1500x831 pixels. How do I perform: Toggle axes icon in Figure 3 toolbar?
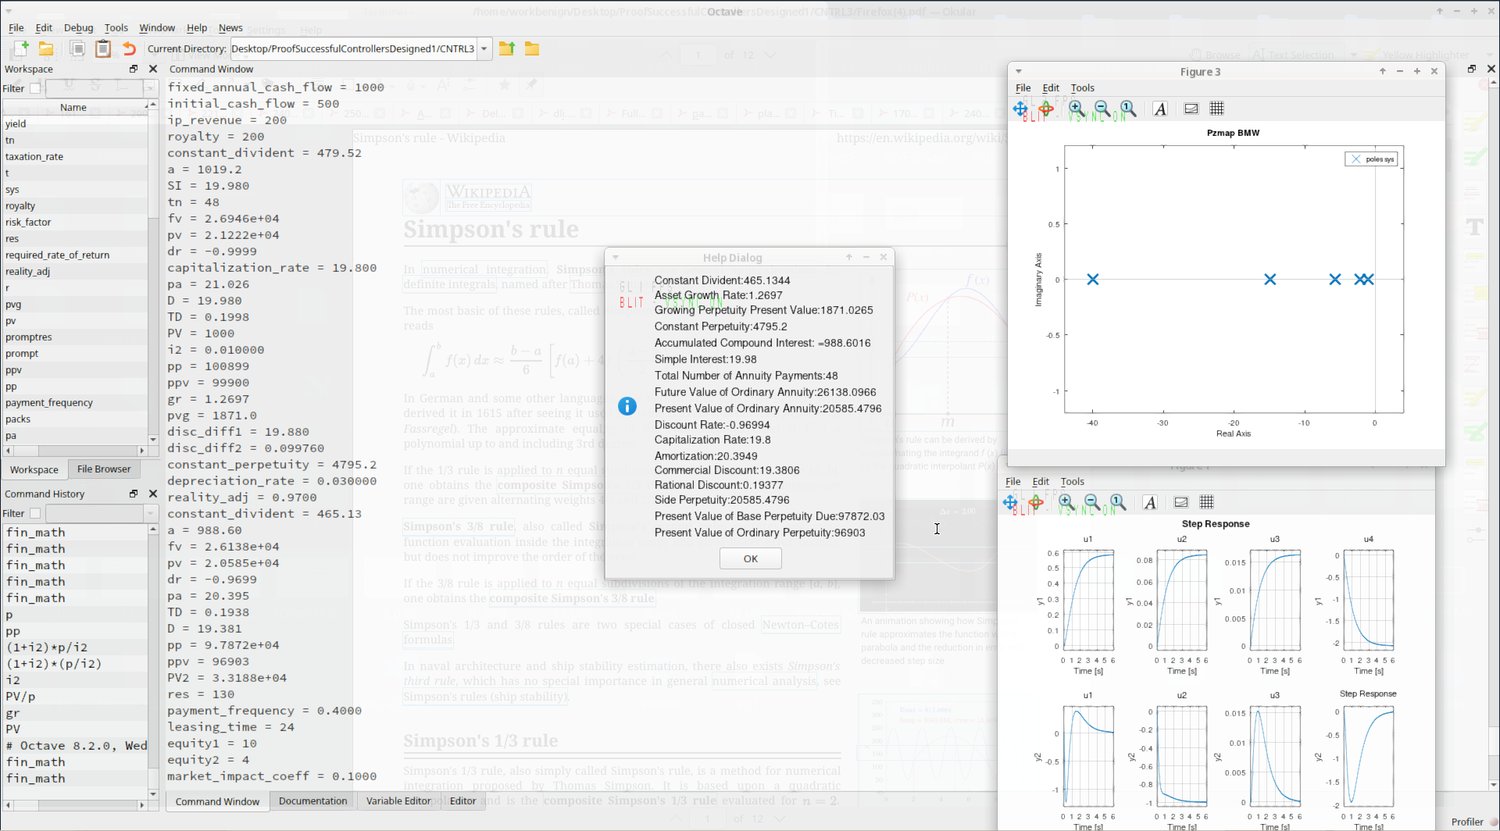[1191, 108]
